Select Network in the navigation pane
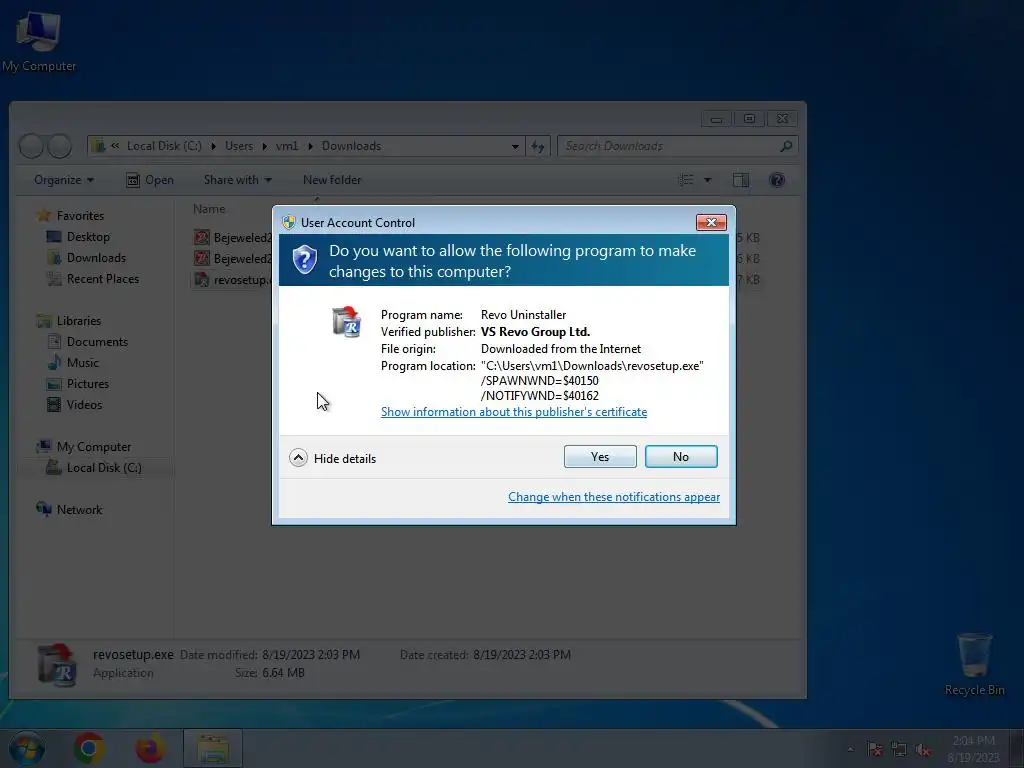The height and width of the screenshot is (768, 1024). (79, 509)
